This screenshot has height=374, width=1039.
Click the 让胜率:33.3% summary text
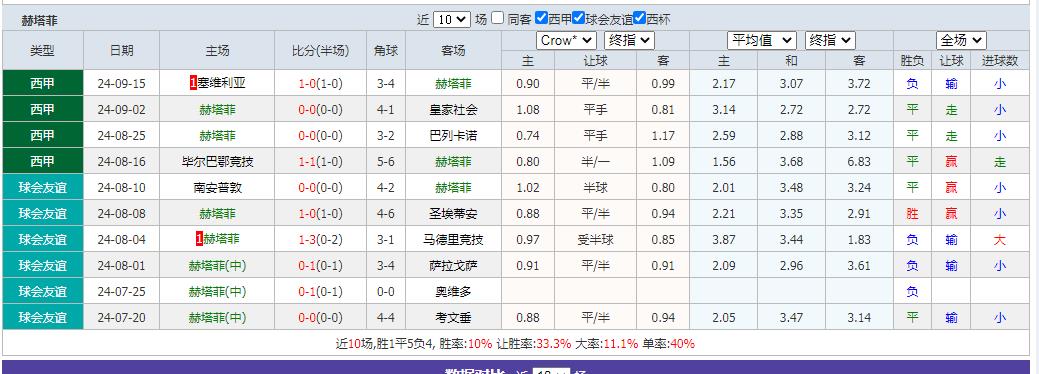[533, 343]
